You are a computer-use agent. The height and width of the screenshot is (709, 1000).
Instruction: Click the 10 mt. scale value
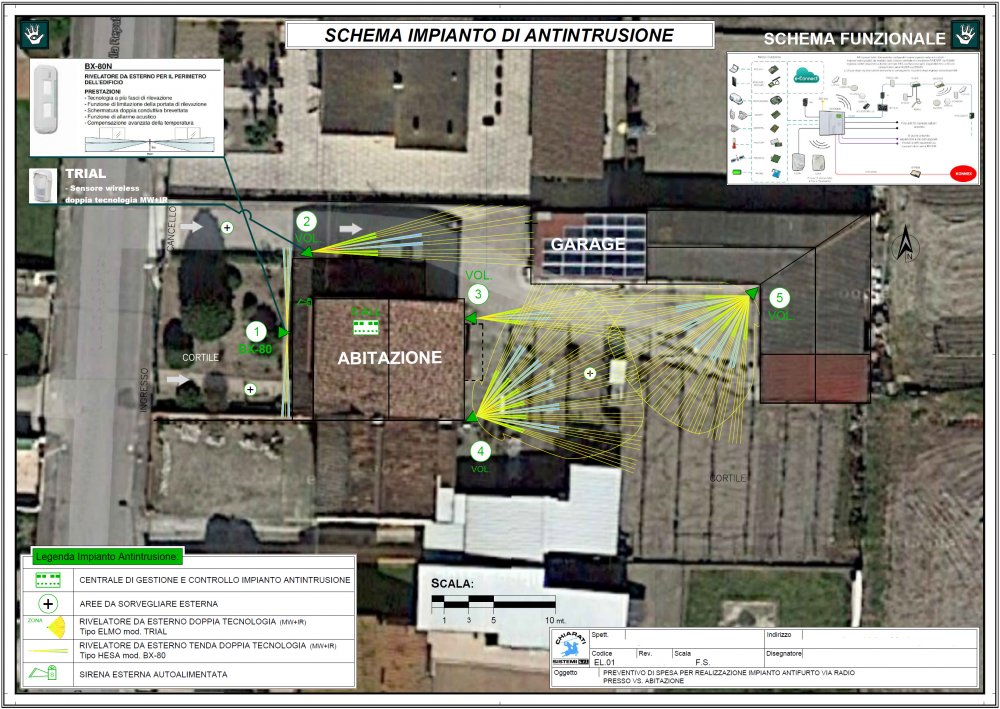tap(555, 620)
